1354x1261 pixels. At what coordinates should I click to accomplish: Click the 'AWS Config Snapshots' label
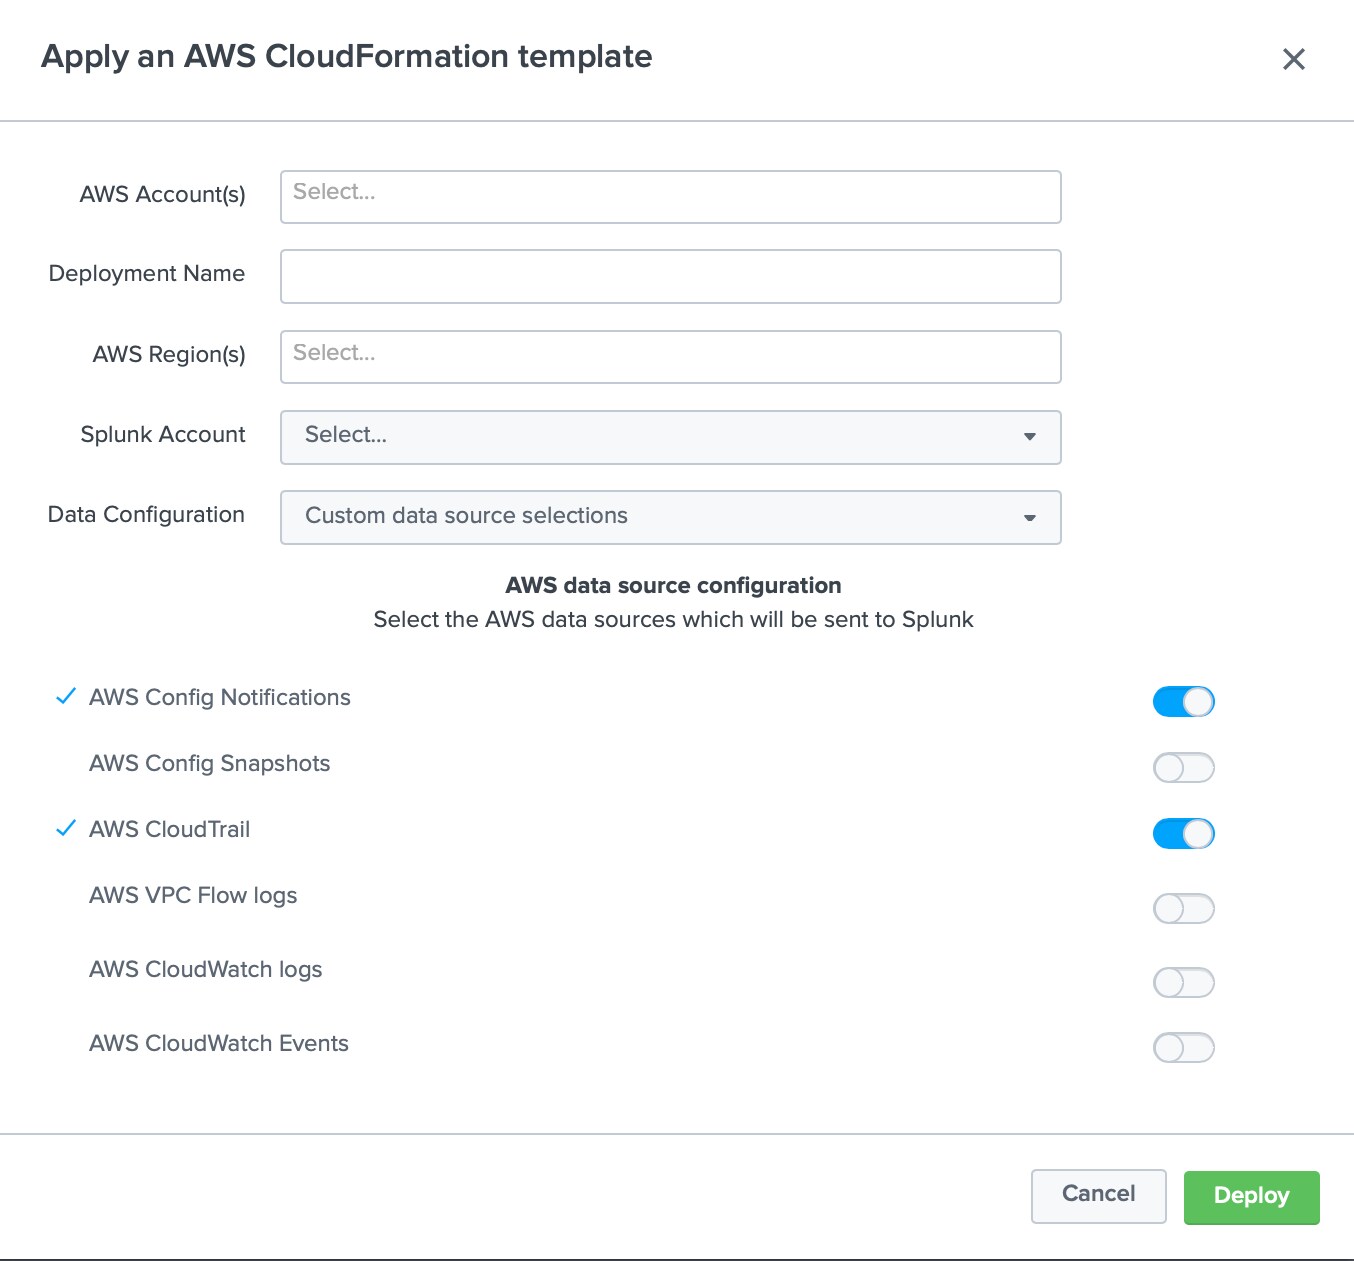[209, 764]
